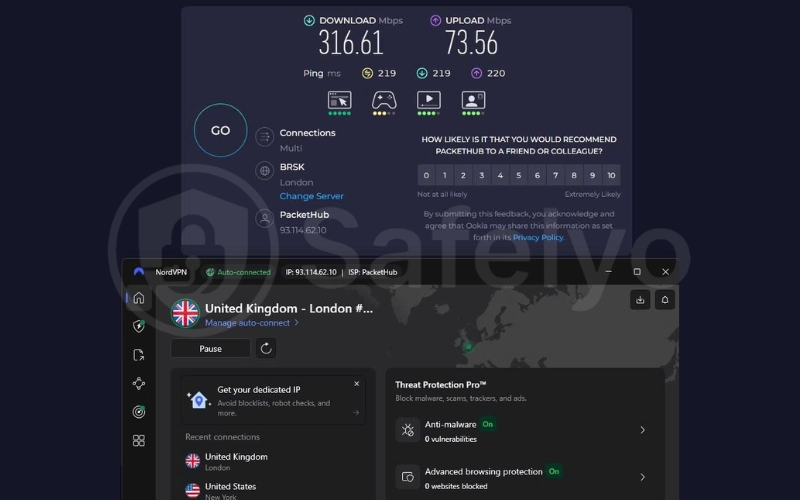Rate recommendation score 7
This screenshot has height=500, width=800.
point(555,175)
